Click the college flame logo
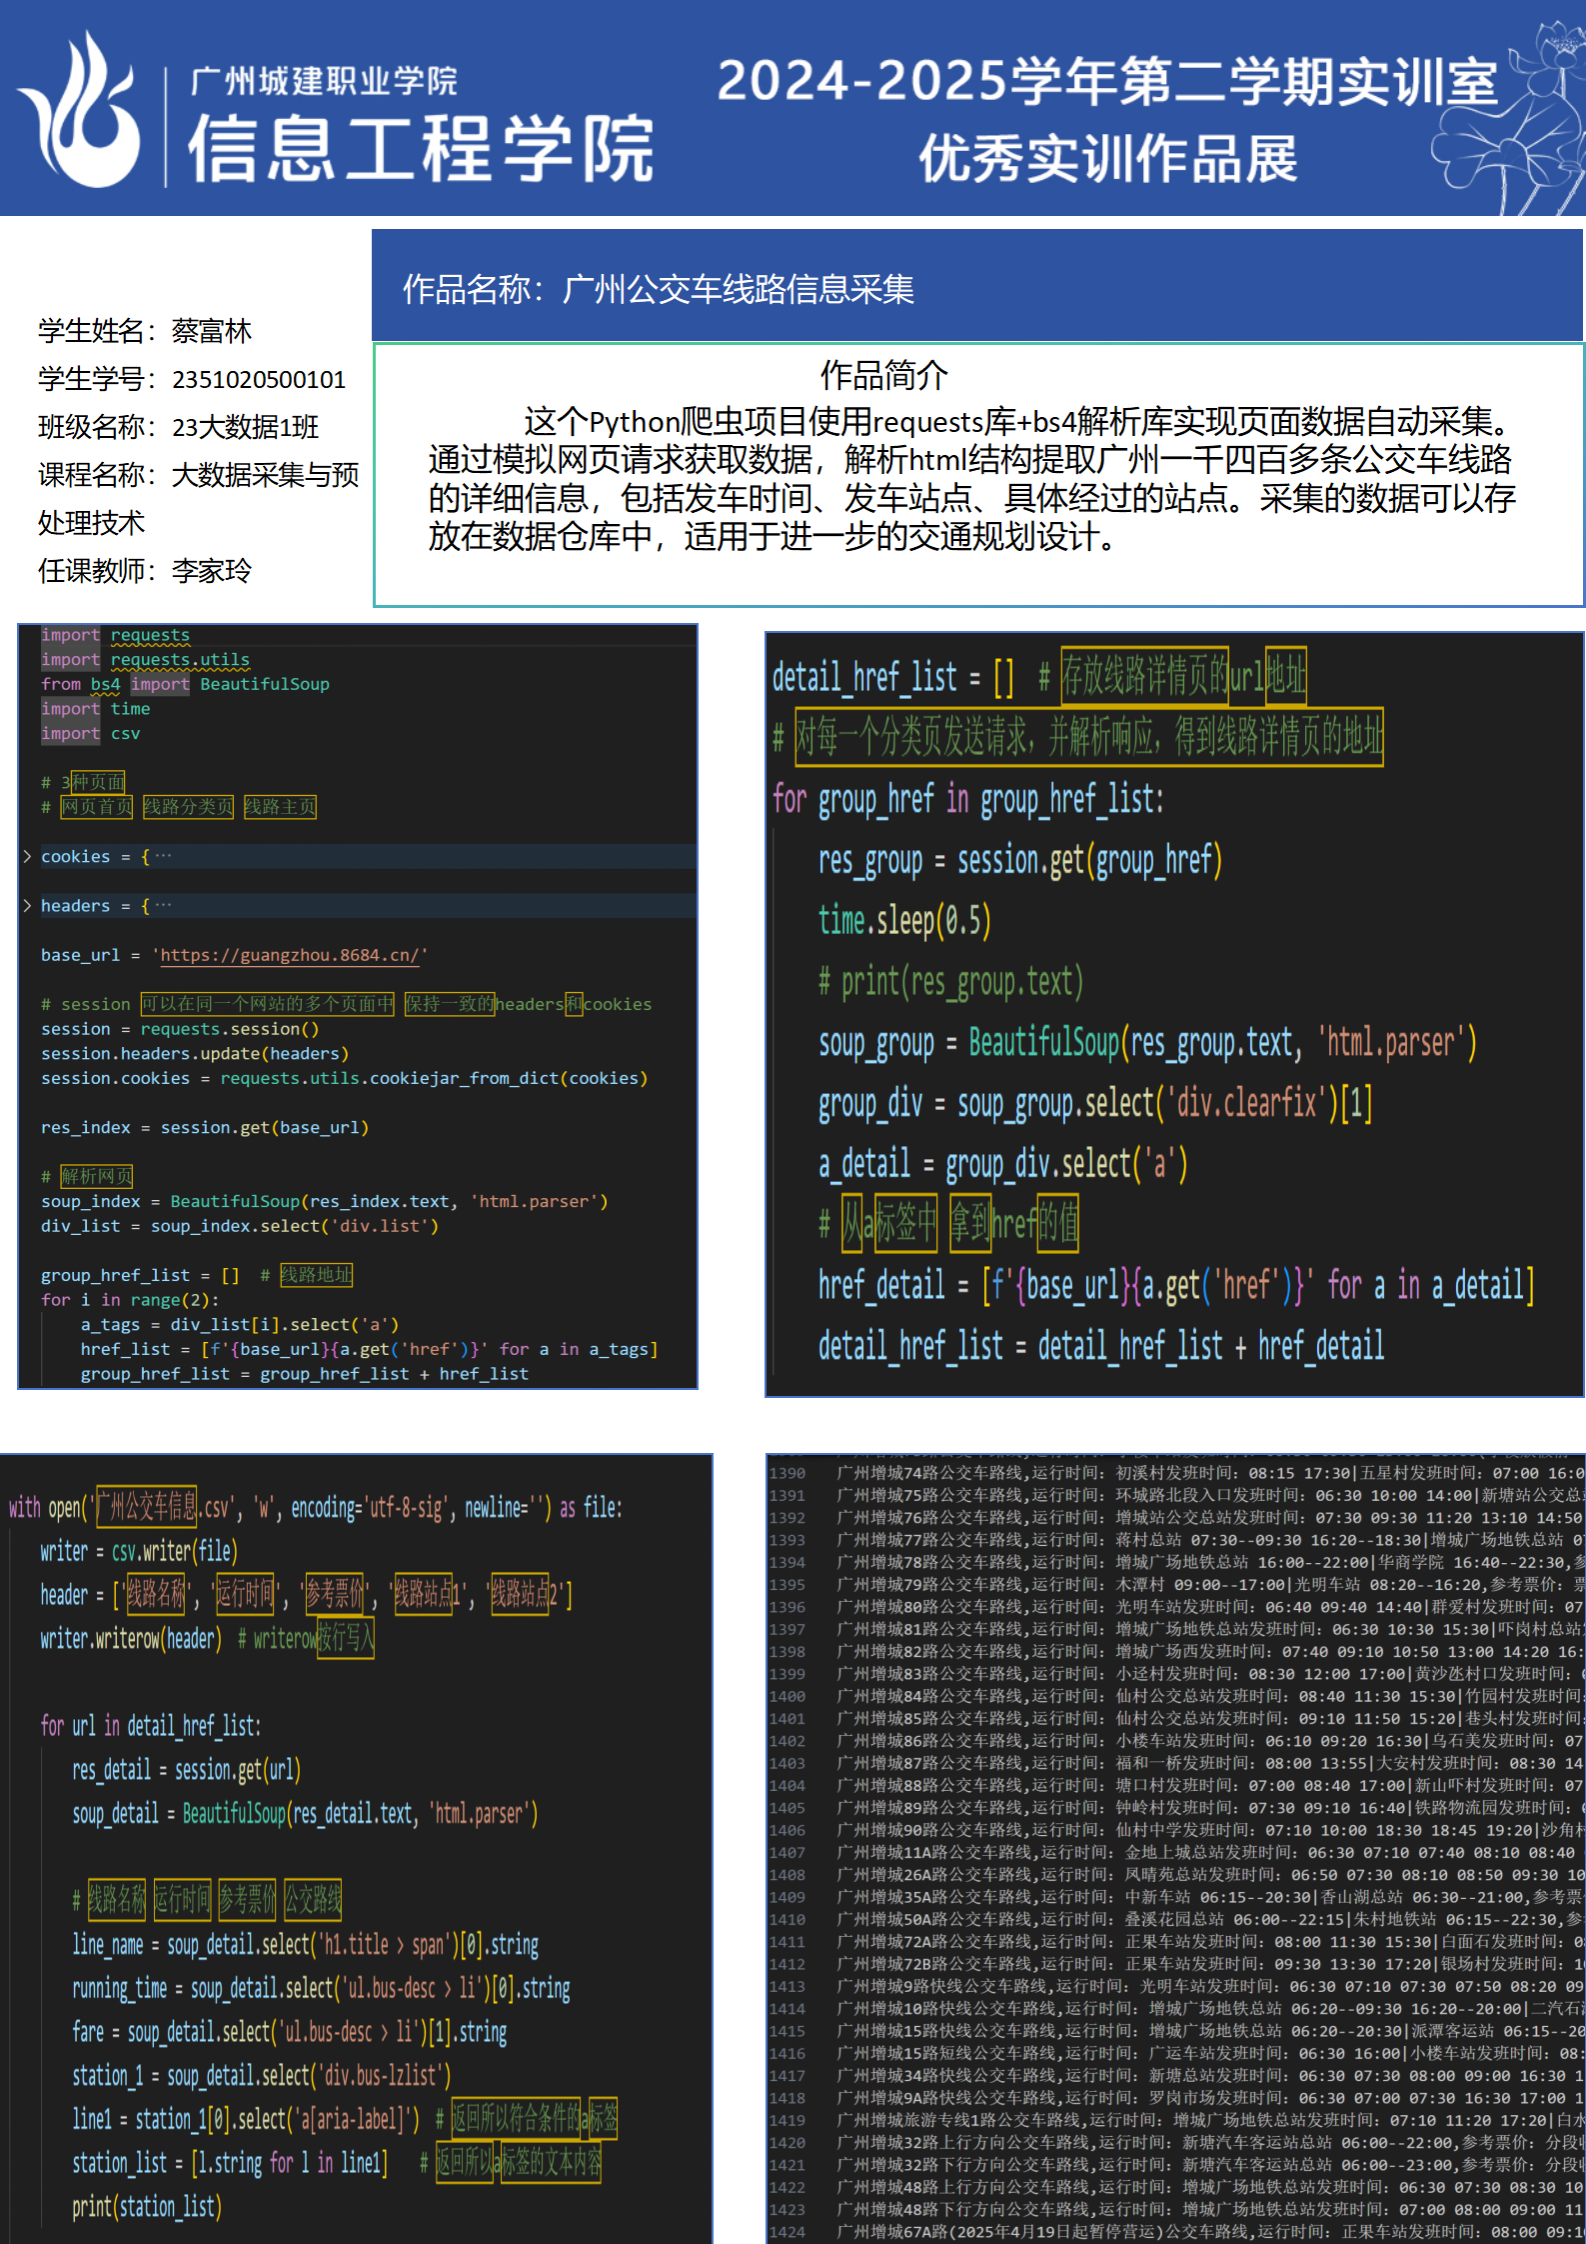1586x2244 pixels. (x=82, y=110)
